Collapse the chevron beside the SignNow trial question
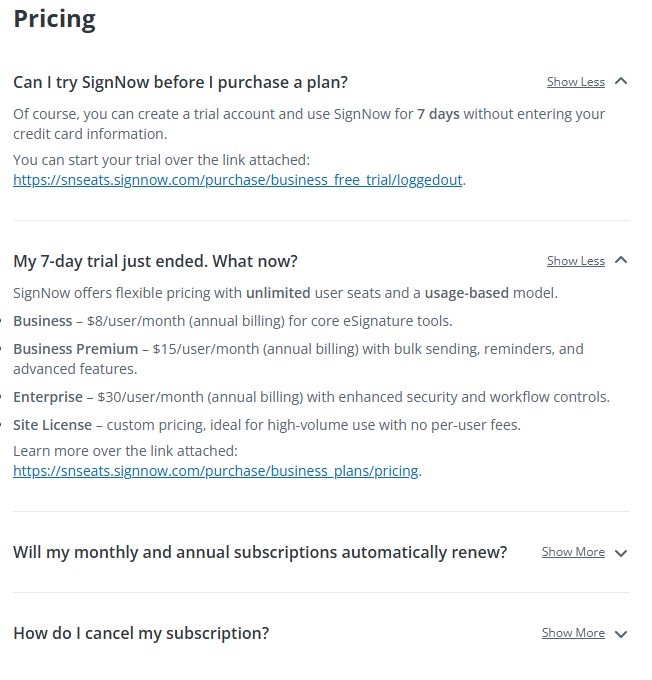652x680 pixels. (x=621, y=82)
